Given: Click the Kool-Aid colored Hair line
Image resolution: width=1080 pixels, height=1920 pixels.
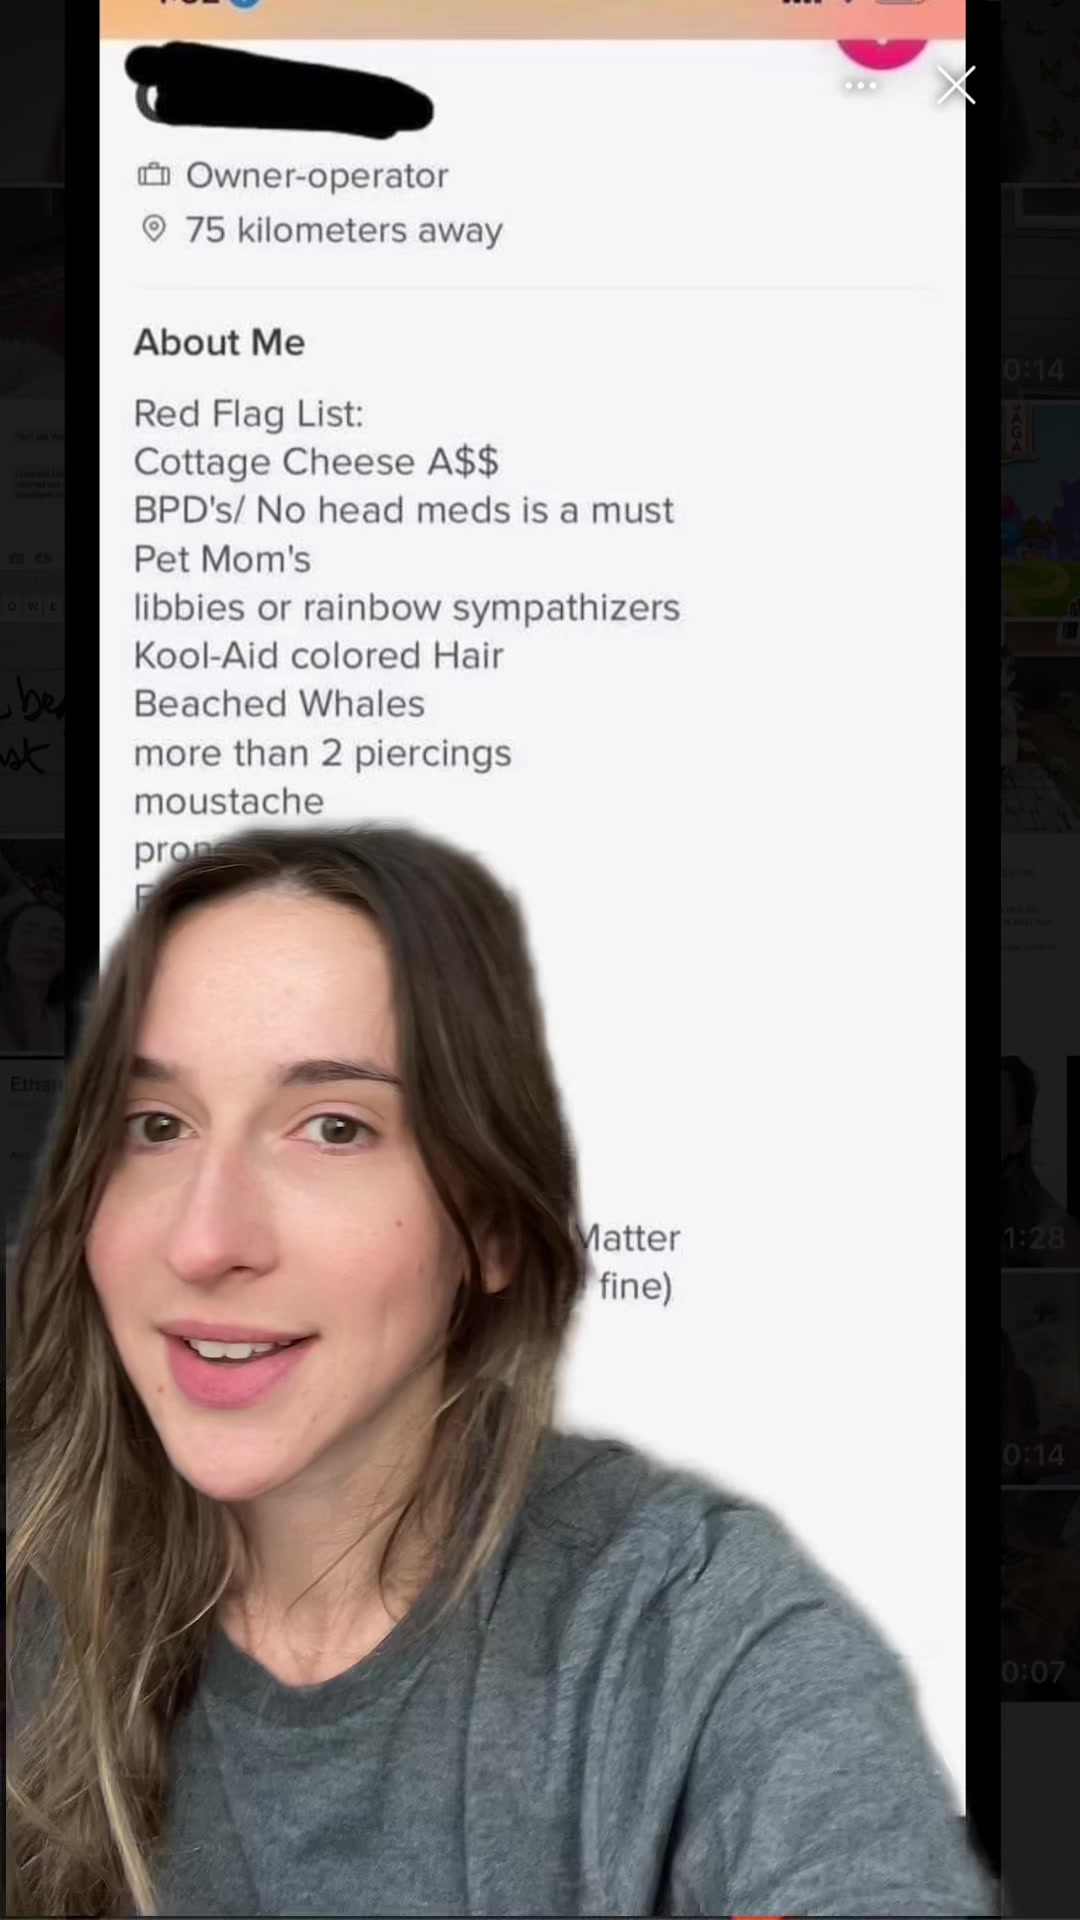Looking at the screenshot, I should pyautogui.click(x=318, y=656).
